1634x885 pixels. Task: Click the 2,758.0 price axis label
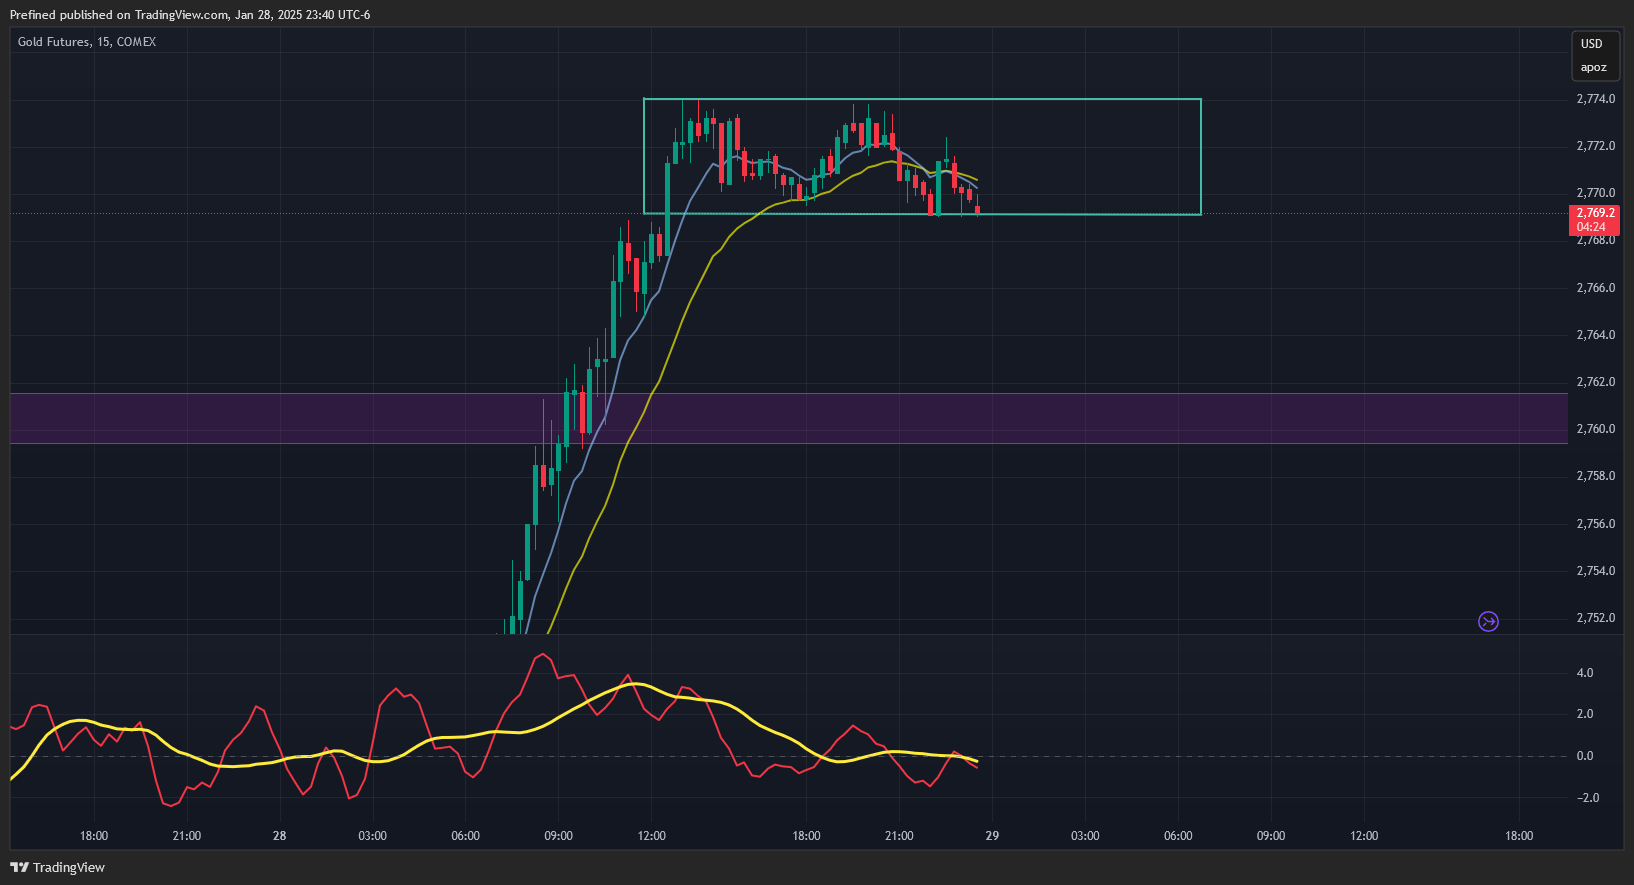click(x=1595, y=476)
